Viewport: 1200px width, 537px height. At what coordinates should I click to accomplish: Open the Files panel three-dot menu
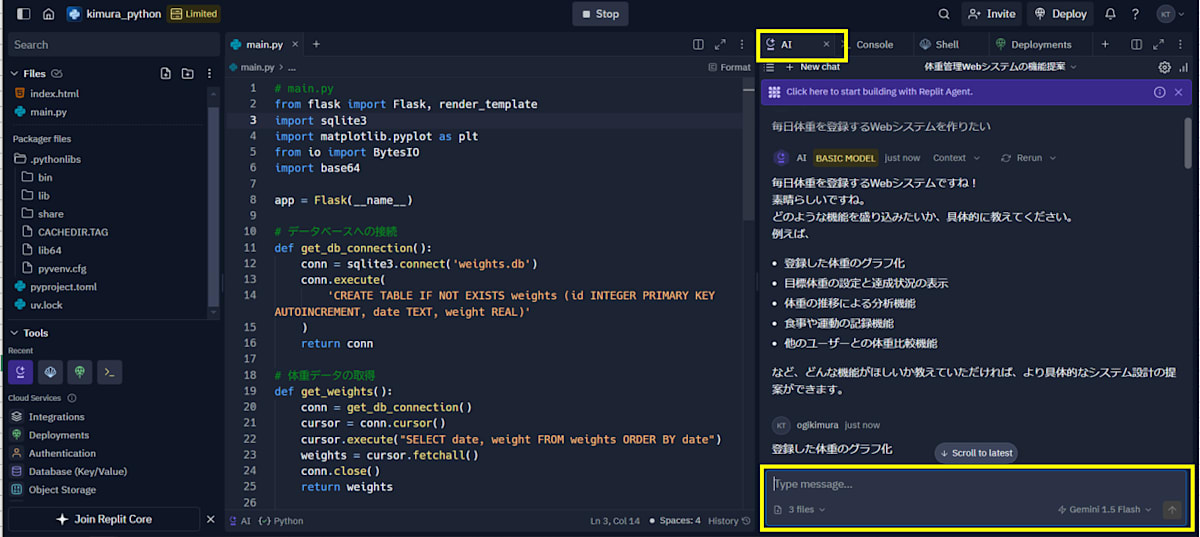(209, 73)
